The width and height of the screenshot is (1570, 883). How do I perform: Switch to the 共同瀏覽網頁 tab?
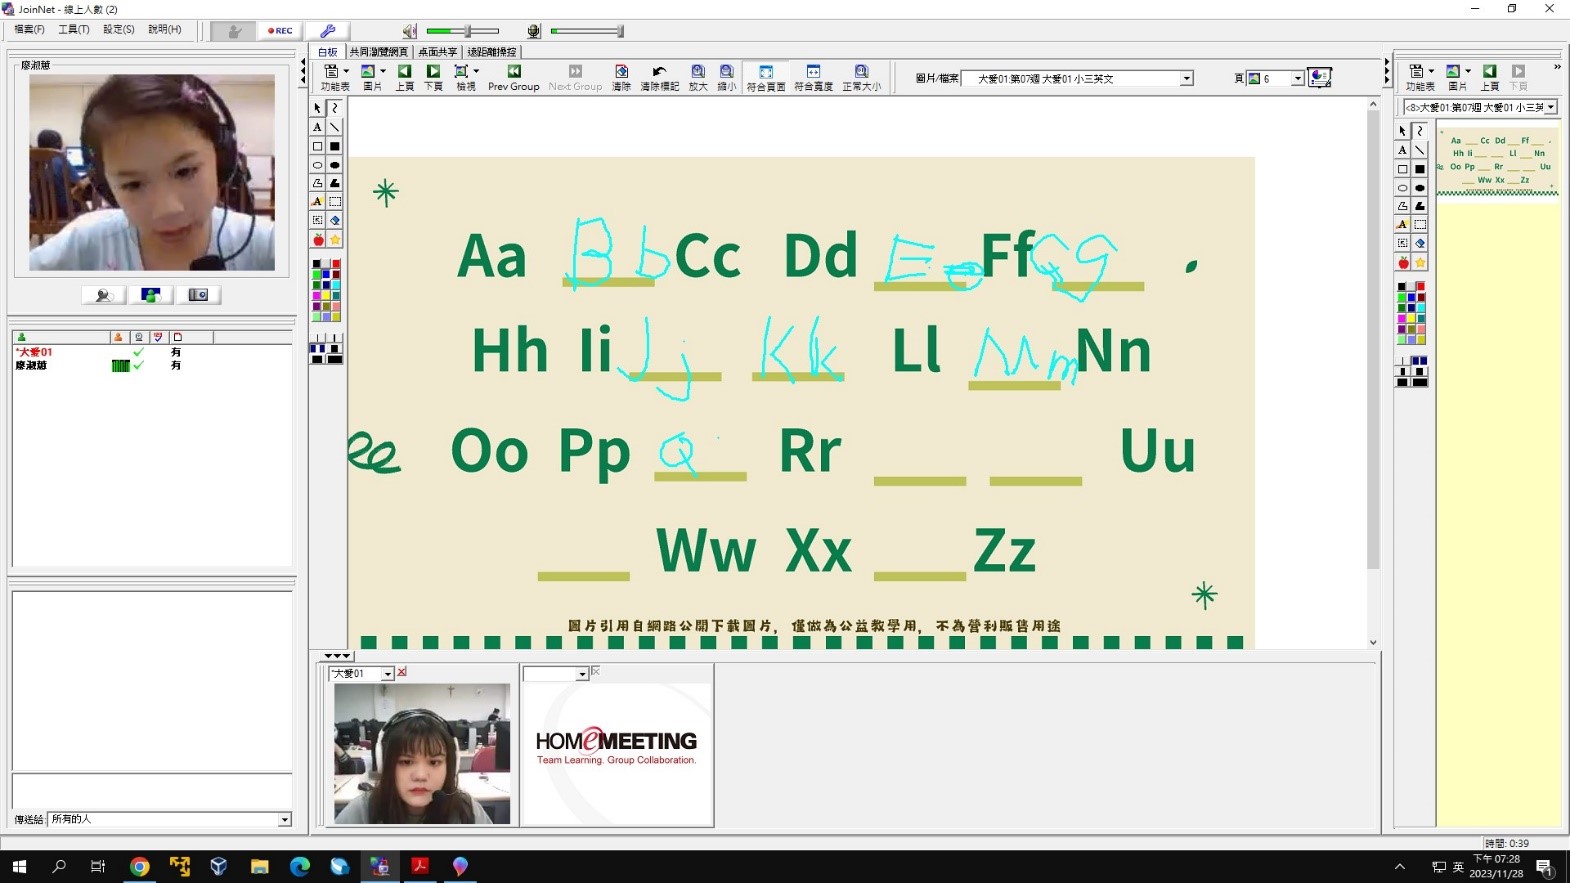click(x=379, y=52)
